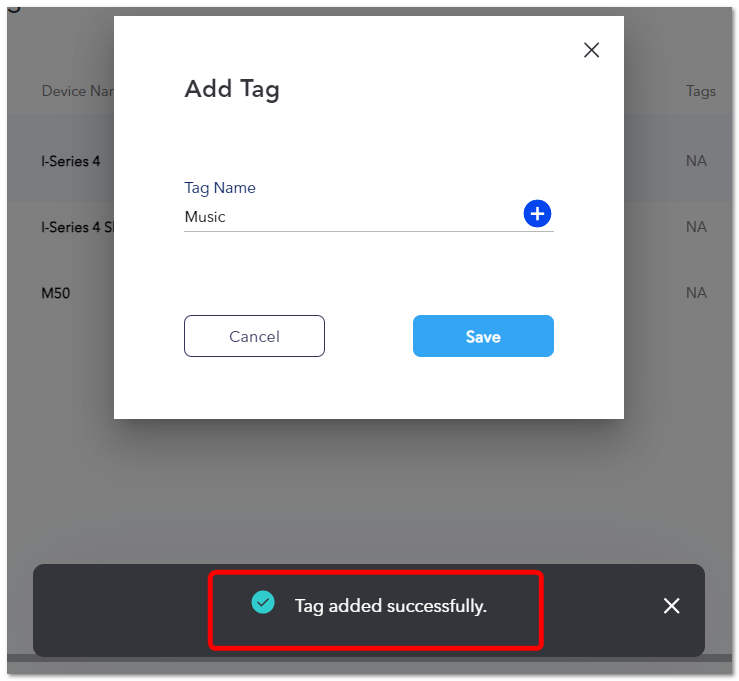Viewport: 739px width, 681px height.
Task: Click the Add Tag dialog title
Action: [x=232, y=89]
